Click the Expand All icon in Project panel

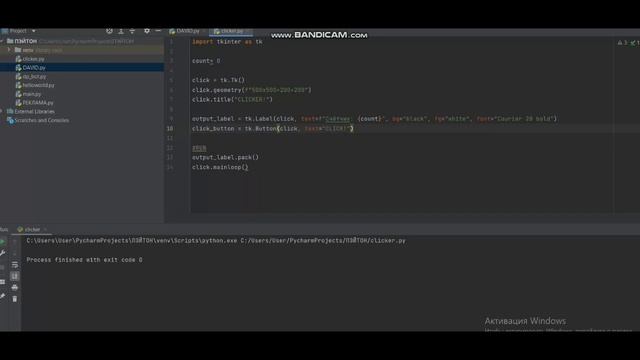point(121,31)
